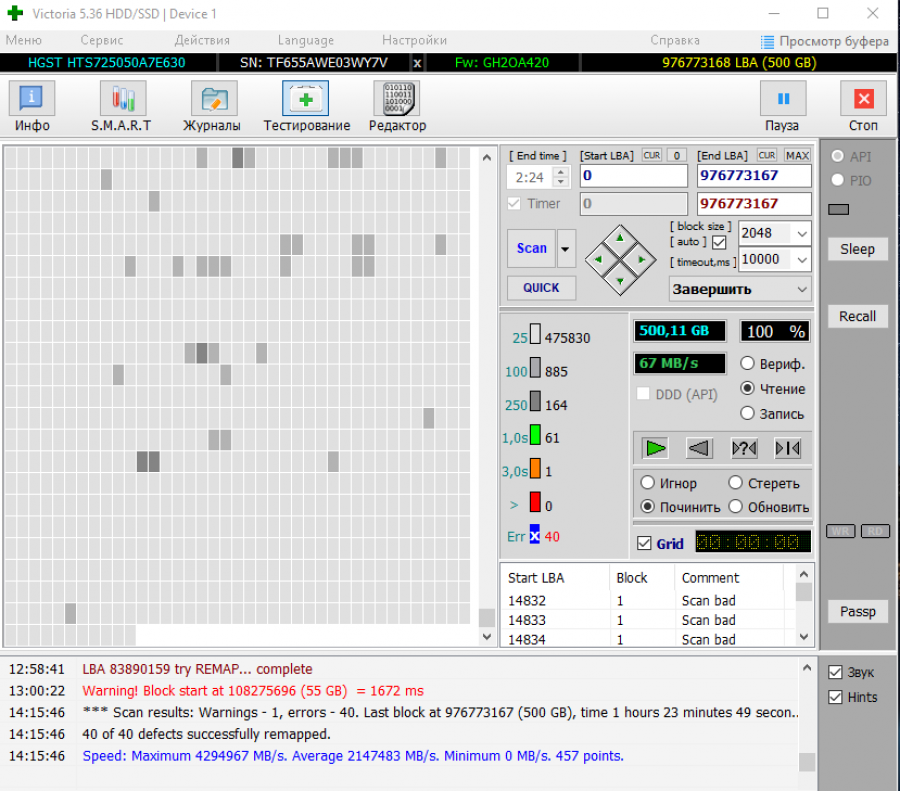Screen dimensions: 900x791
Task: Click the QUICK scan button
Action: (541, 288)
